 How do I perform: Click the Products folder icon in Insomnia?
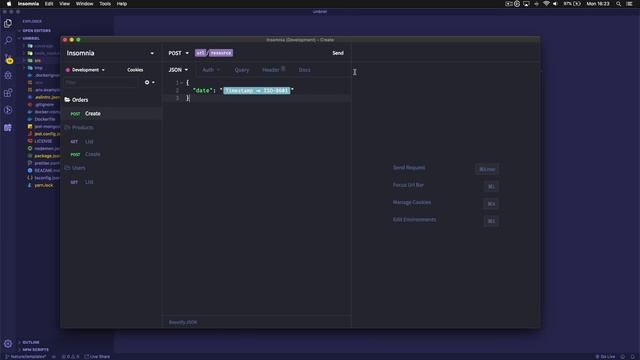point(67,127)
